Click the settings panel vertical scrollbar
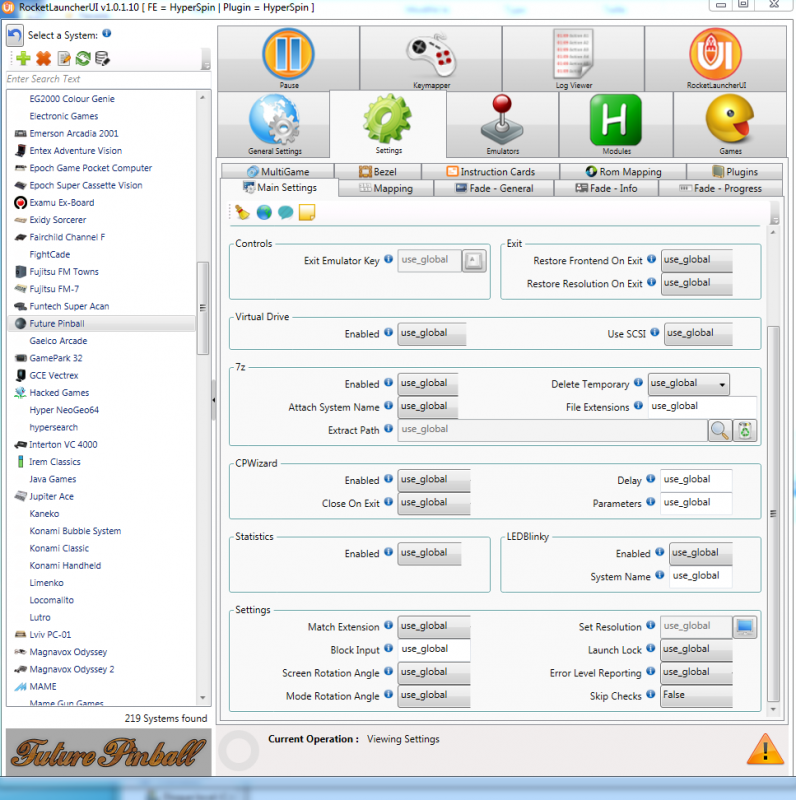This screenshot has width=796, height=800. pos(773,514)
